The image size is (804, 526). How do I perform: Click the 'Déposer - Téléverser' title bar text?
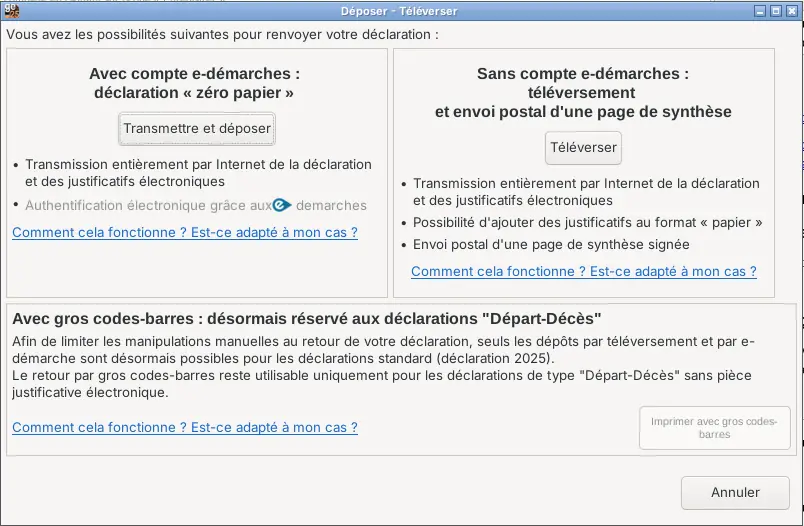point(399,11)
